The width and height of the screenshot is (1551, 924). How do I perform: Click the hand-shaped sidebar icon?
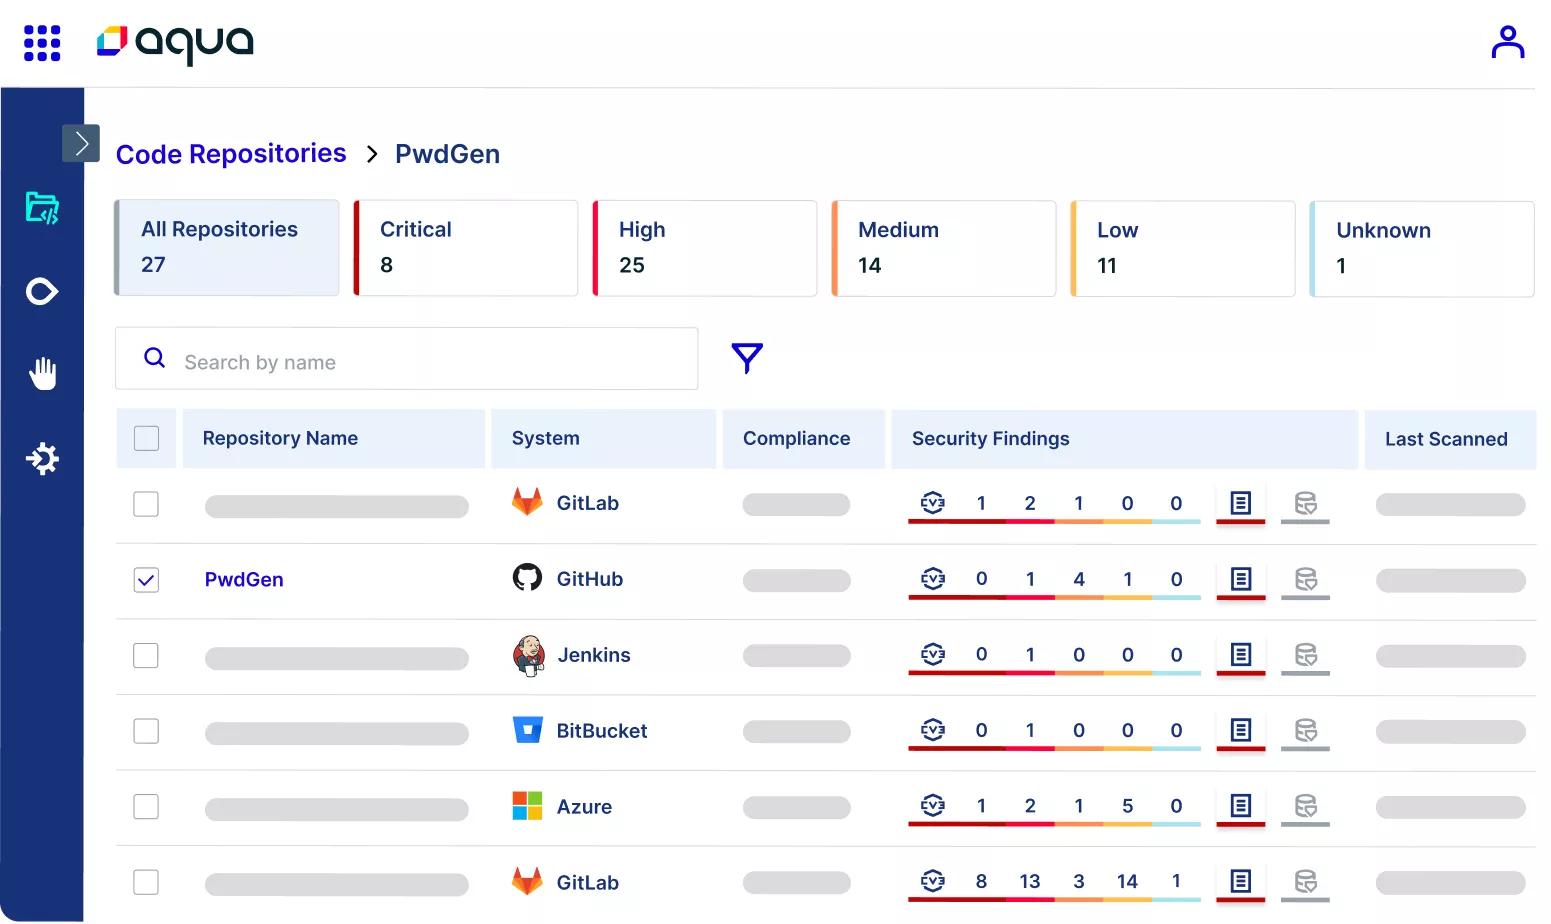[42, 374]
